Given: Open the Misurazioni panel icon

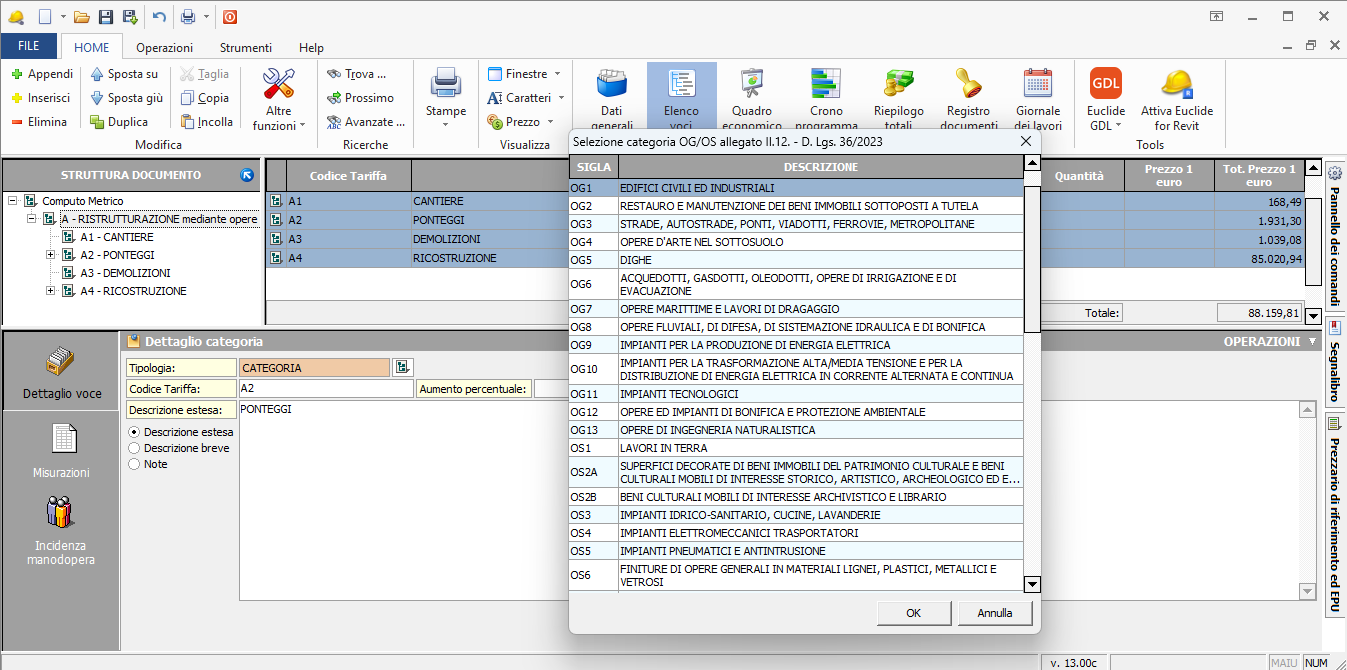Looking at the screenshot, I should tap(61, 440).
